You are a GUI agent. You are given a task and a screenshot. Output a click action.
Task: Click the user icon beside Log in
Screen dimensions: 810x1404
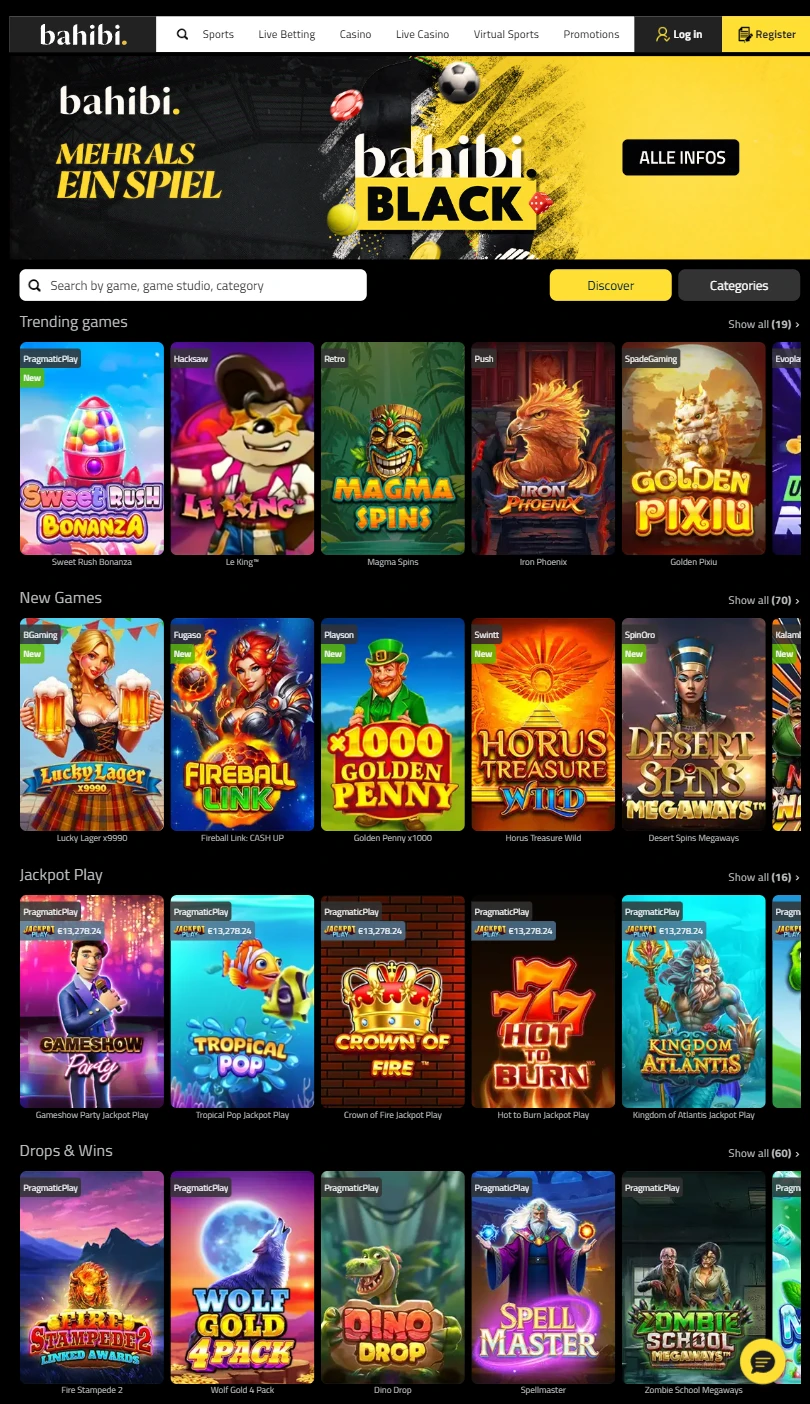point(662,34)
